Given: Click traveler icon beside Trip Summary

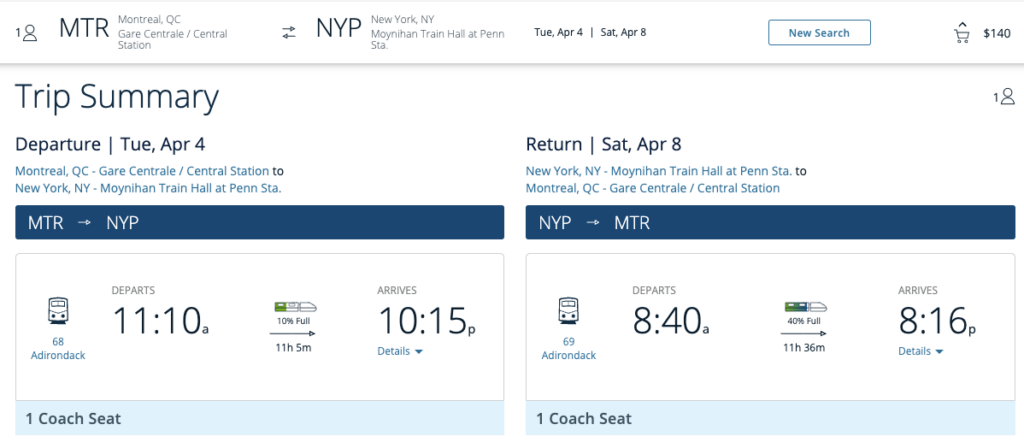Looking at the screenshot, I should pyautogui.click(x=1004, y=97).
